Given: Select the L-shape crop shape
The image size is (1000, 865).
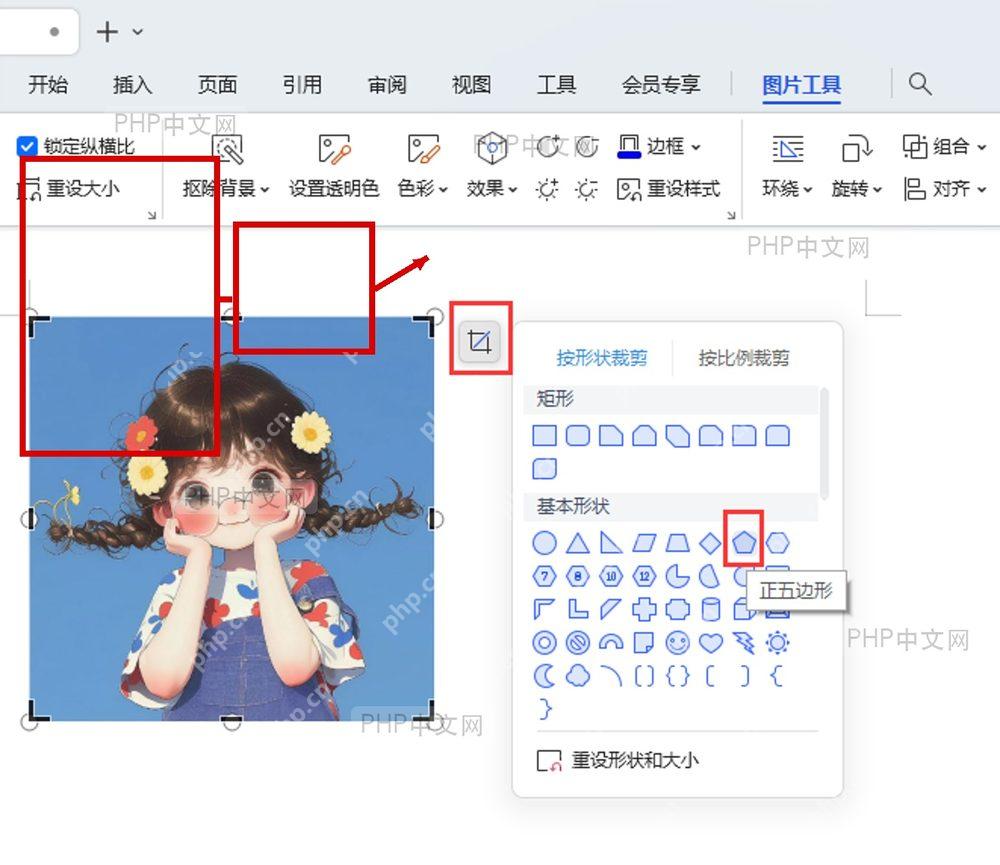Looking at the screenshot, I should click(578, 609).
